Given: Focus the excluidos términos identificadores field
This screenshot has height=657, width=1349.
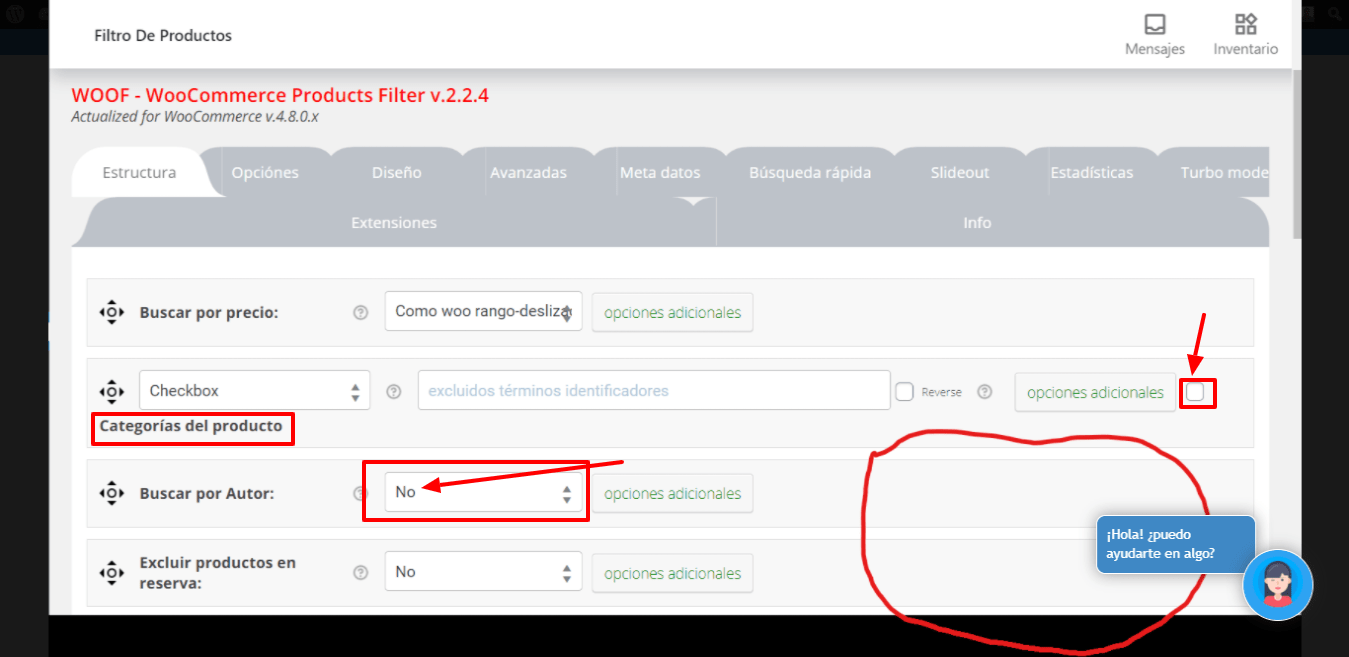Looking at the screenshot, I should point(654,390).
